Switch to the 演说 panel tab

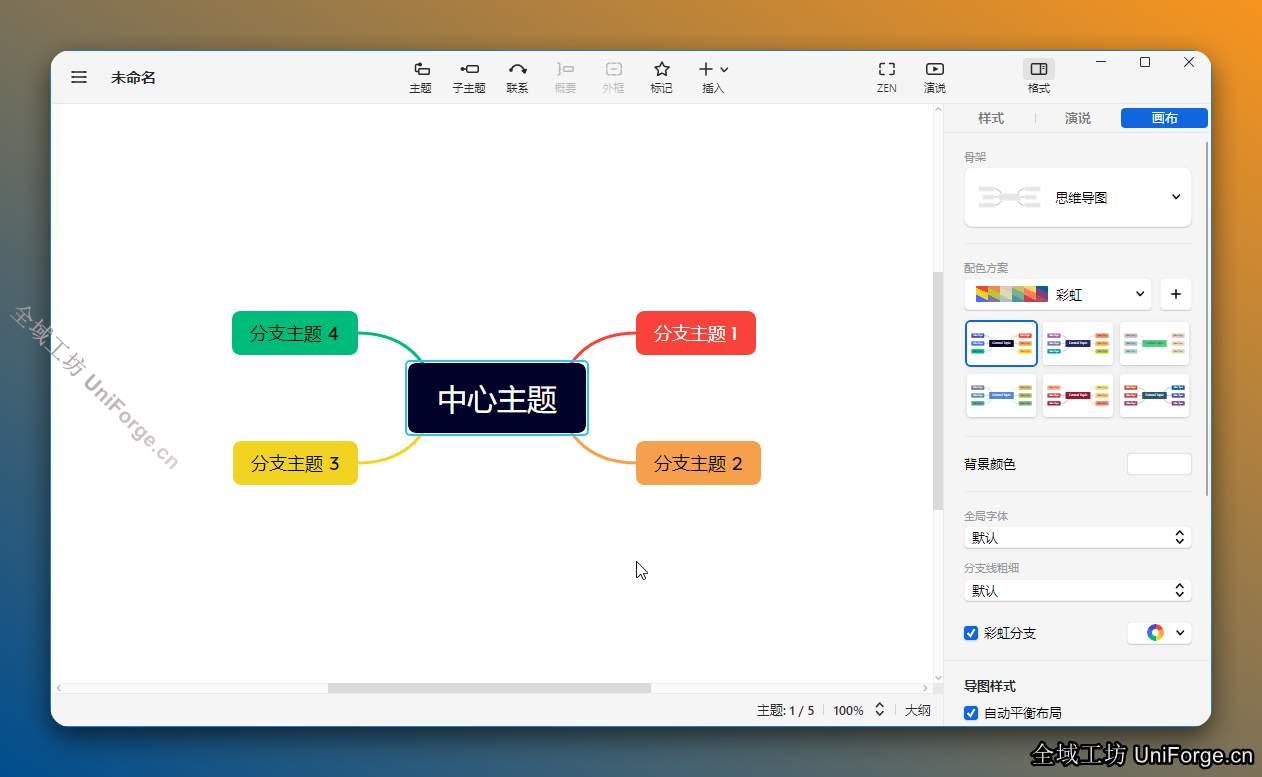(x=1078, y=118)
